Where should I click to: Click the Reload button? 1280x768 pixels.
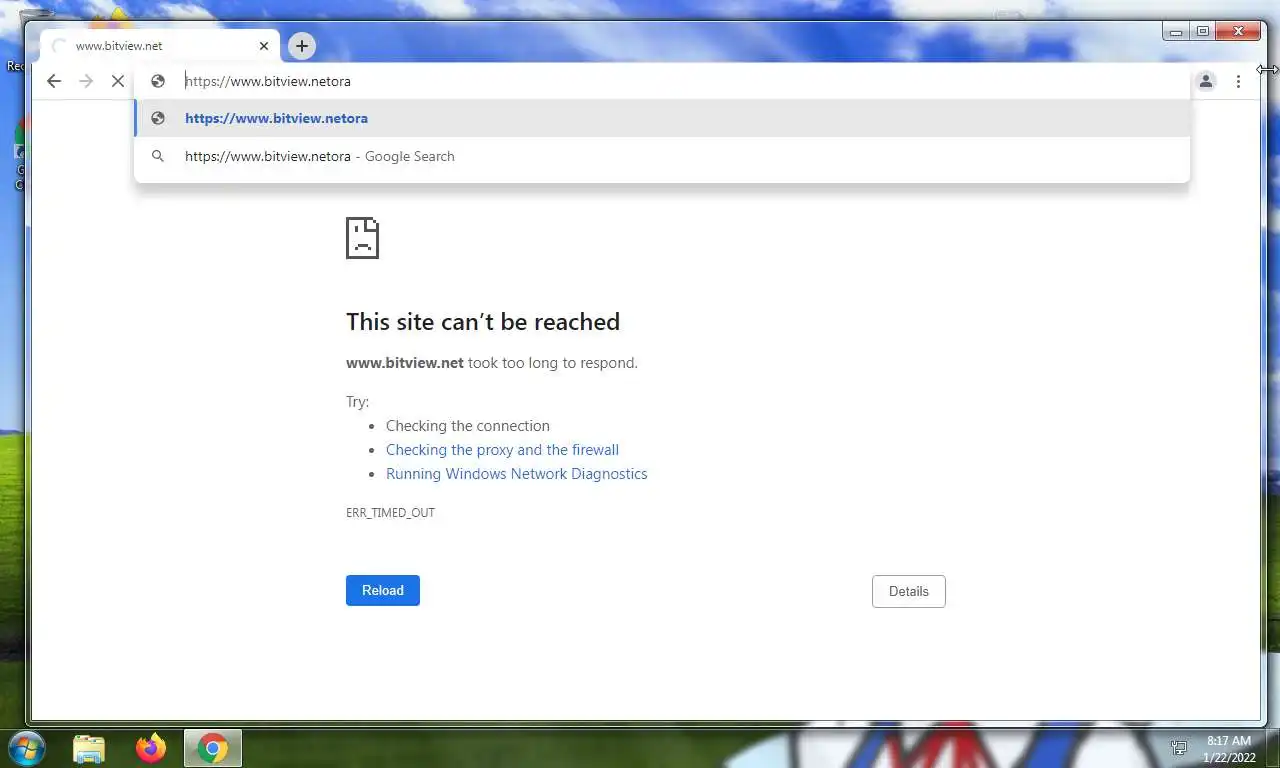[383, 590]
